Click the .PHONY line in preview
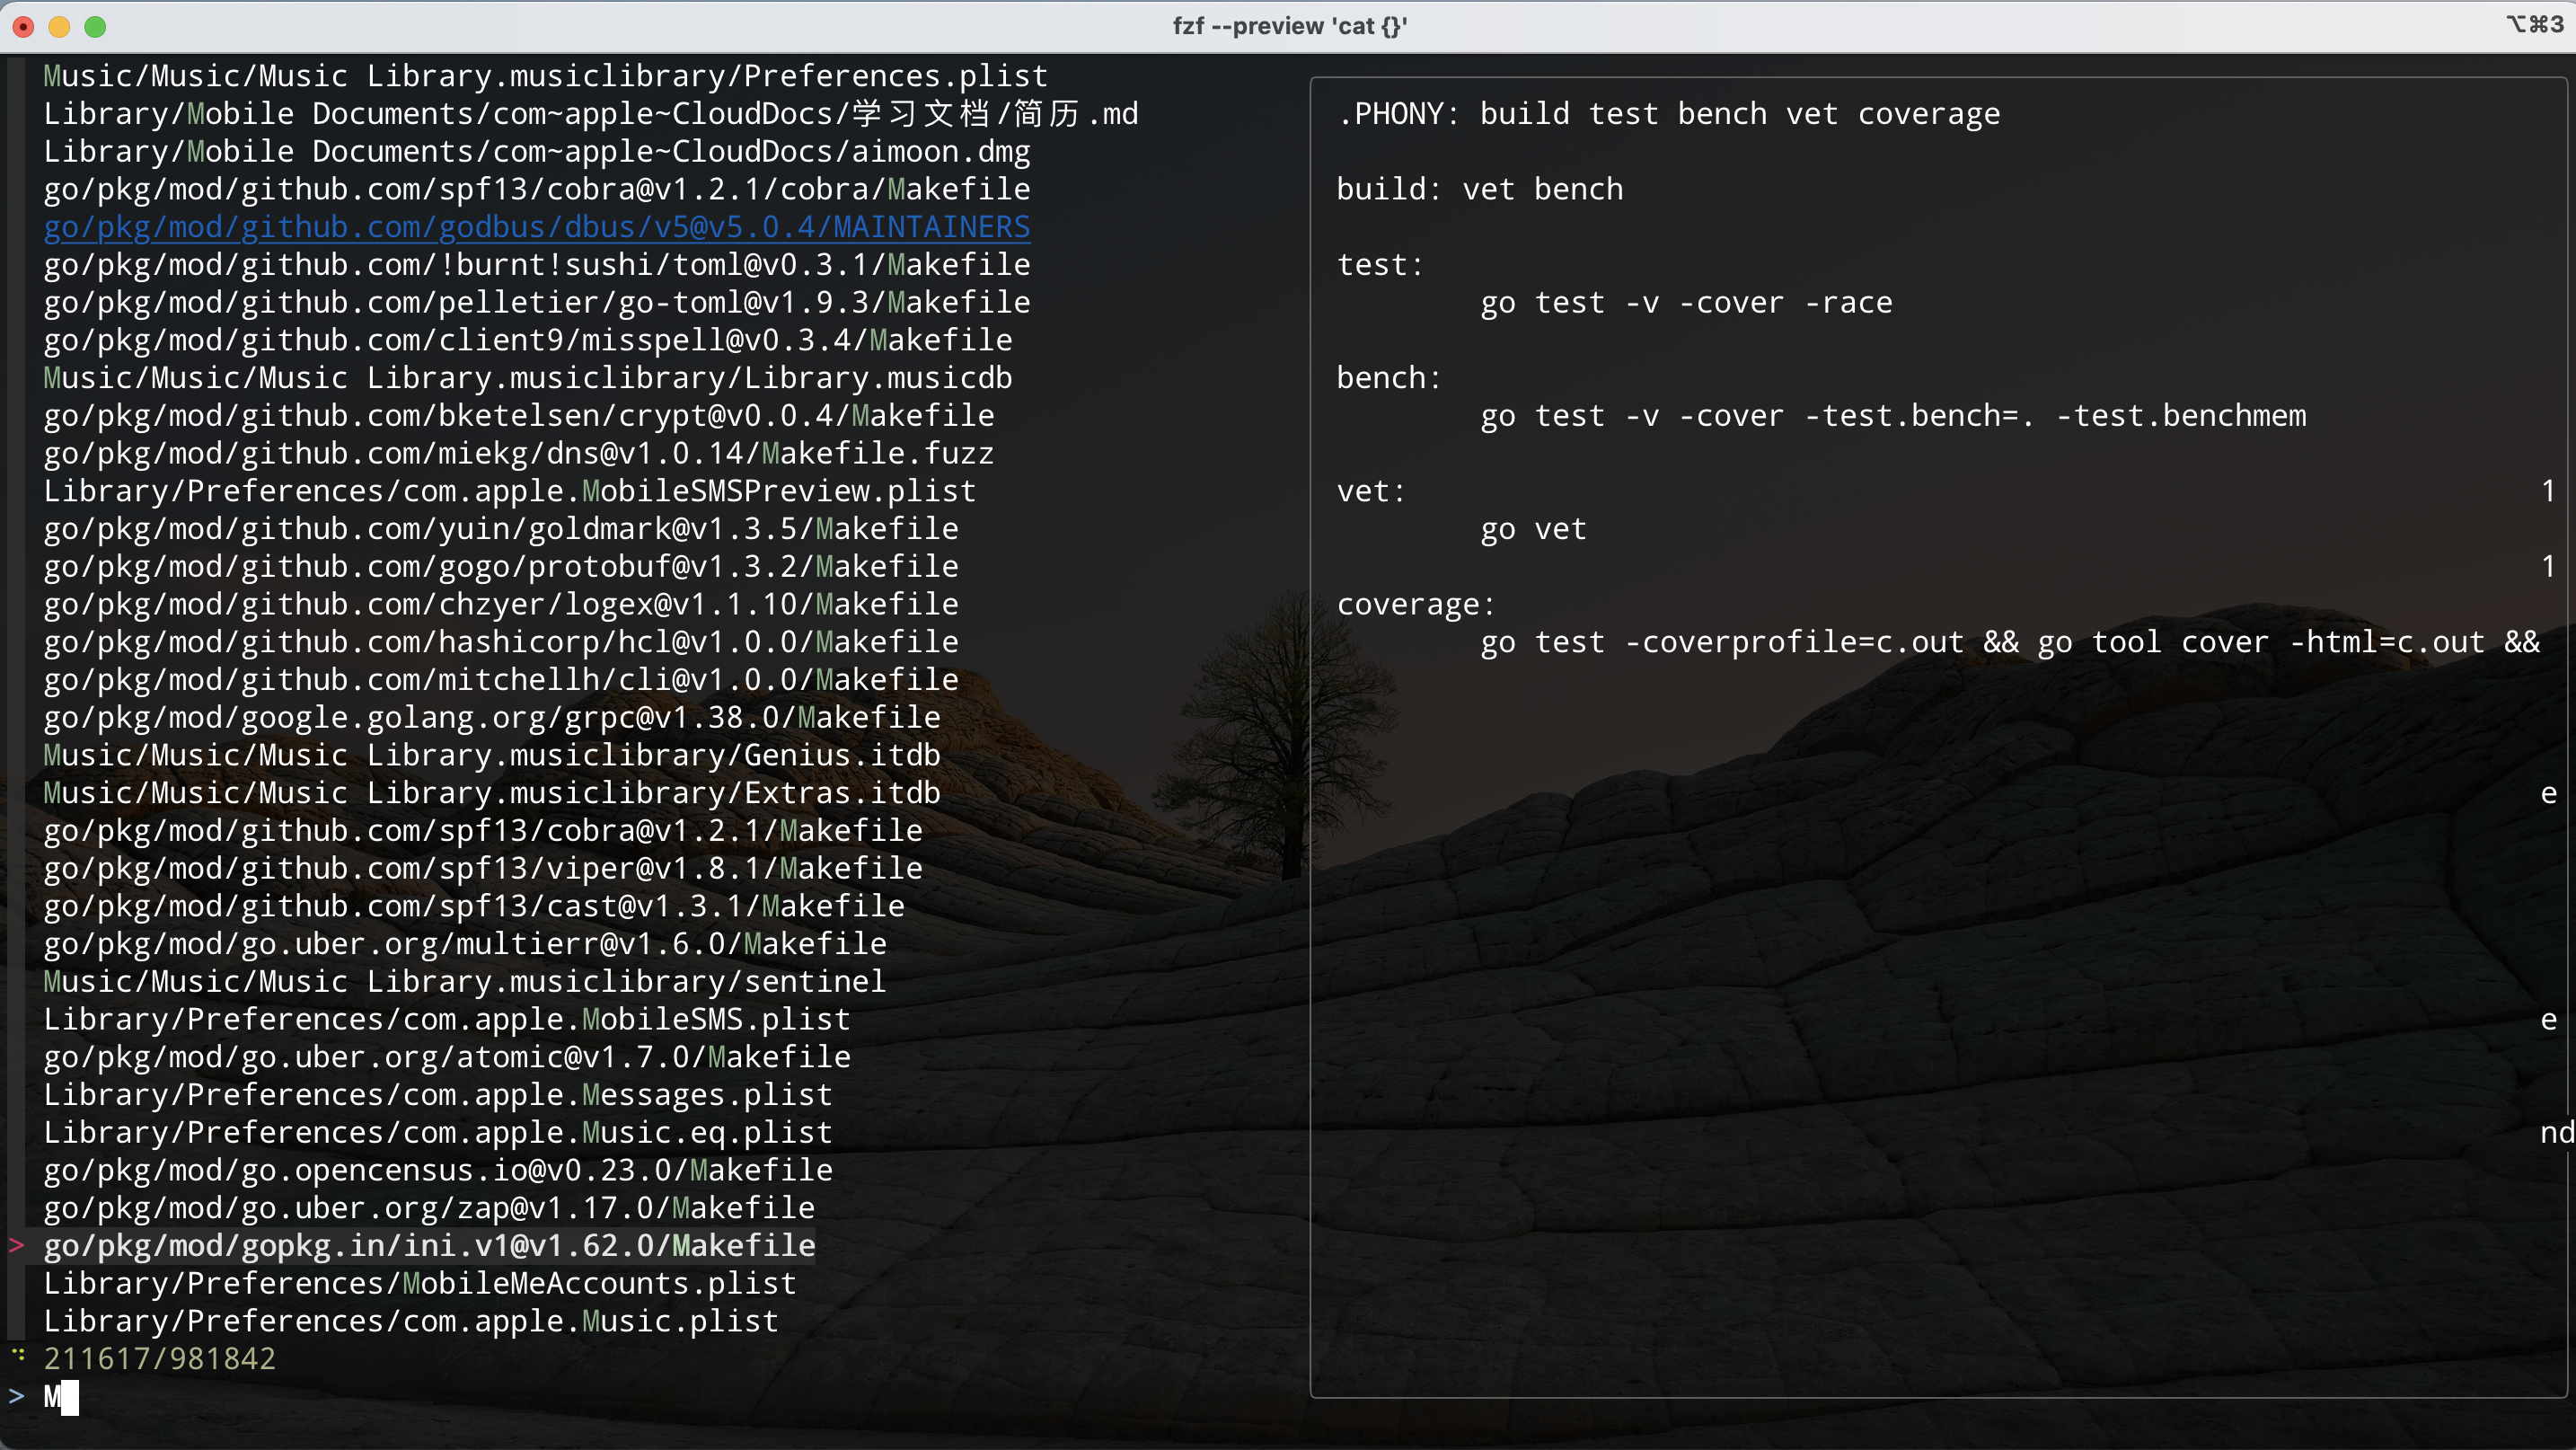The image size is (2576, 1450). 1668,114
